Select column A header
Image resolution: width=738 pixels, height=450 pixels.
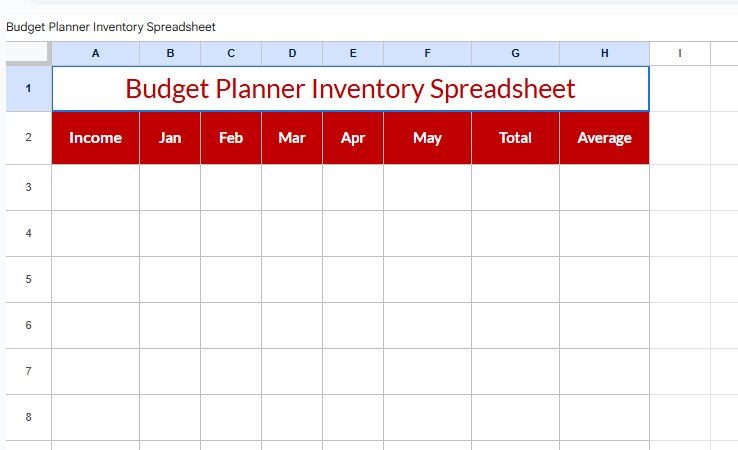[x=95, y=53]
